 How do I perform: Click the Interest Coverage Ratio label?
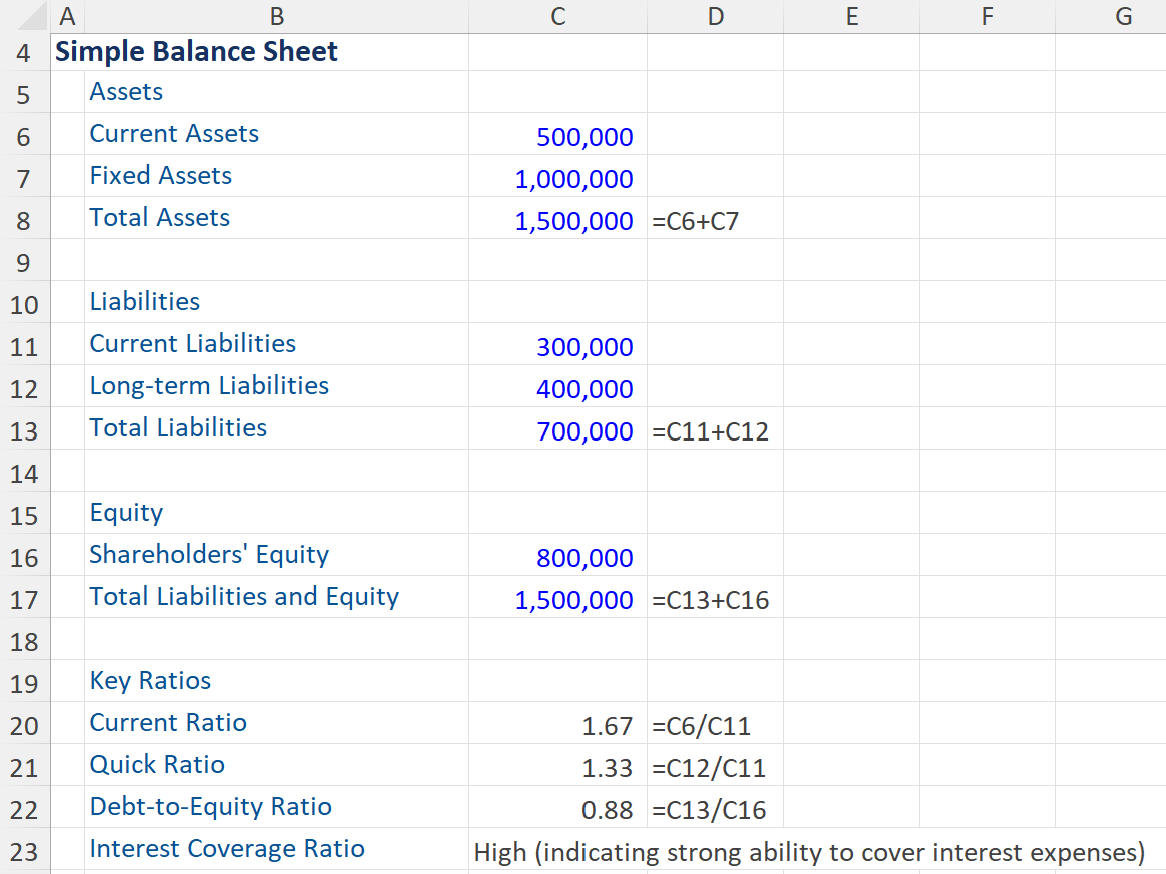click(x=227, y=848)
